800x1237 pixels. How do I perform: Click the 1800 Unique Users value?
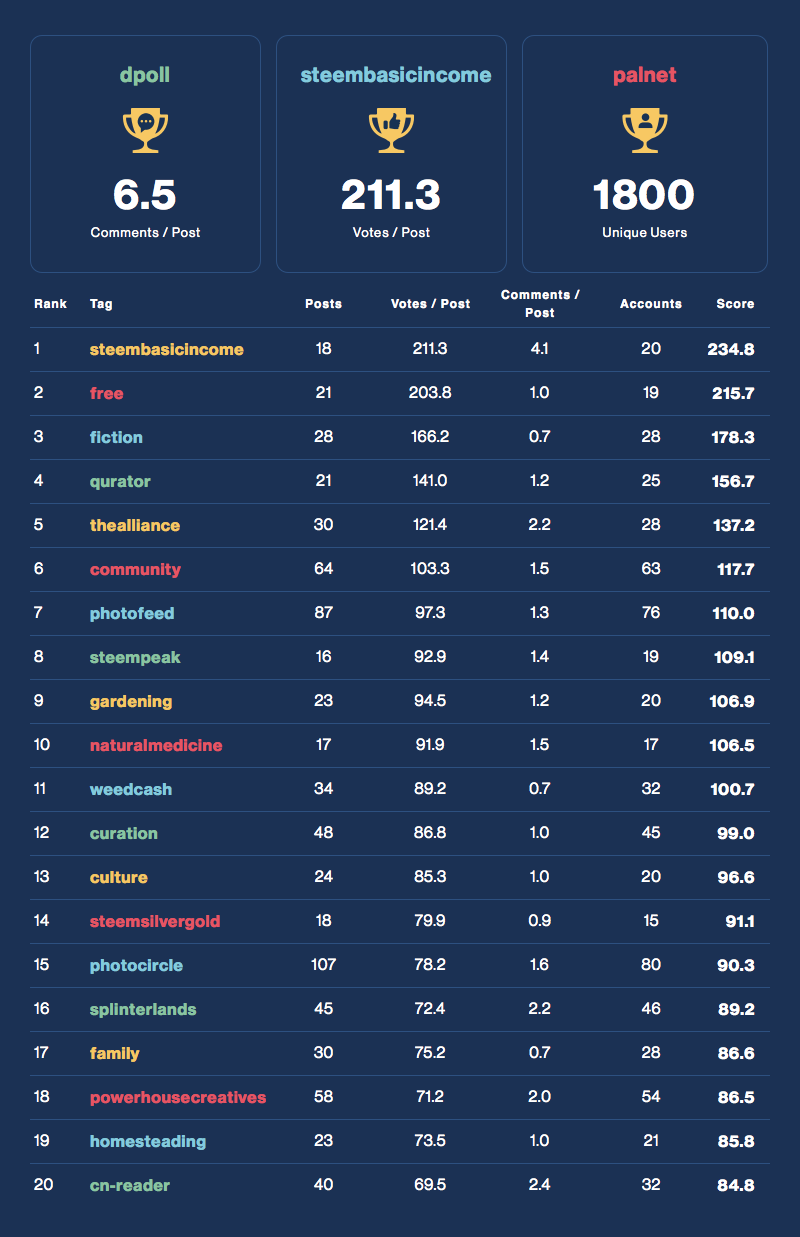point(644,195)
